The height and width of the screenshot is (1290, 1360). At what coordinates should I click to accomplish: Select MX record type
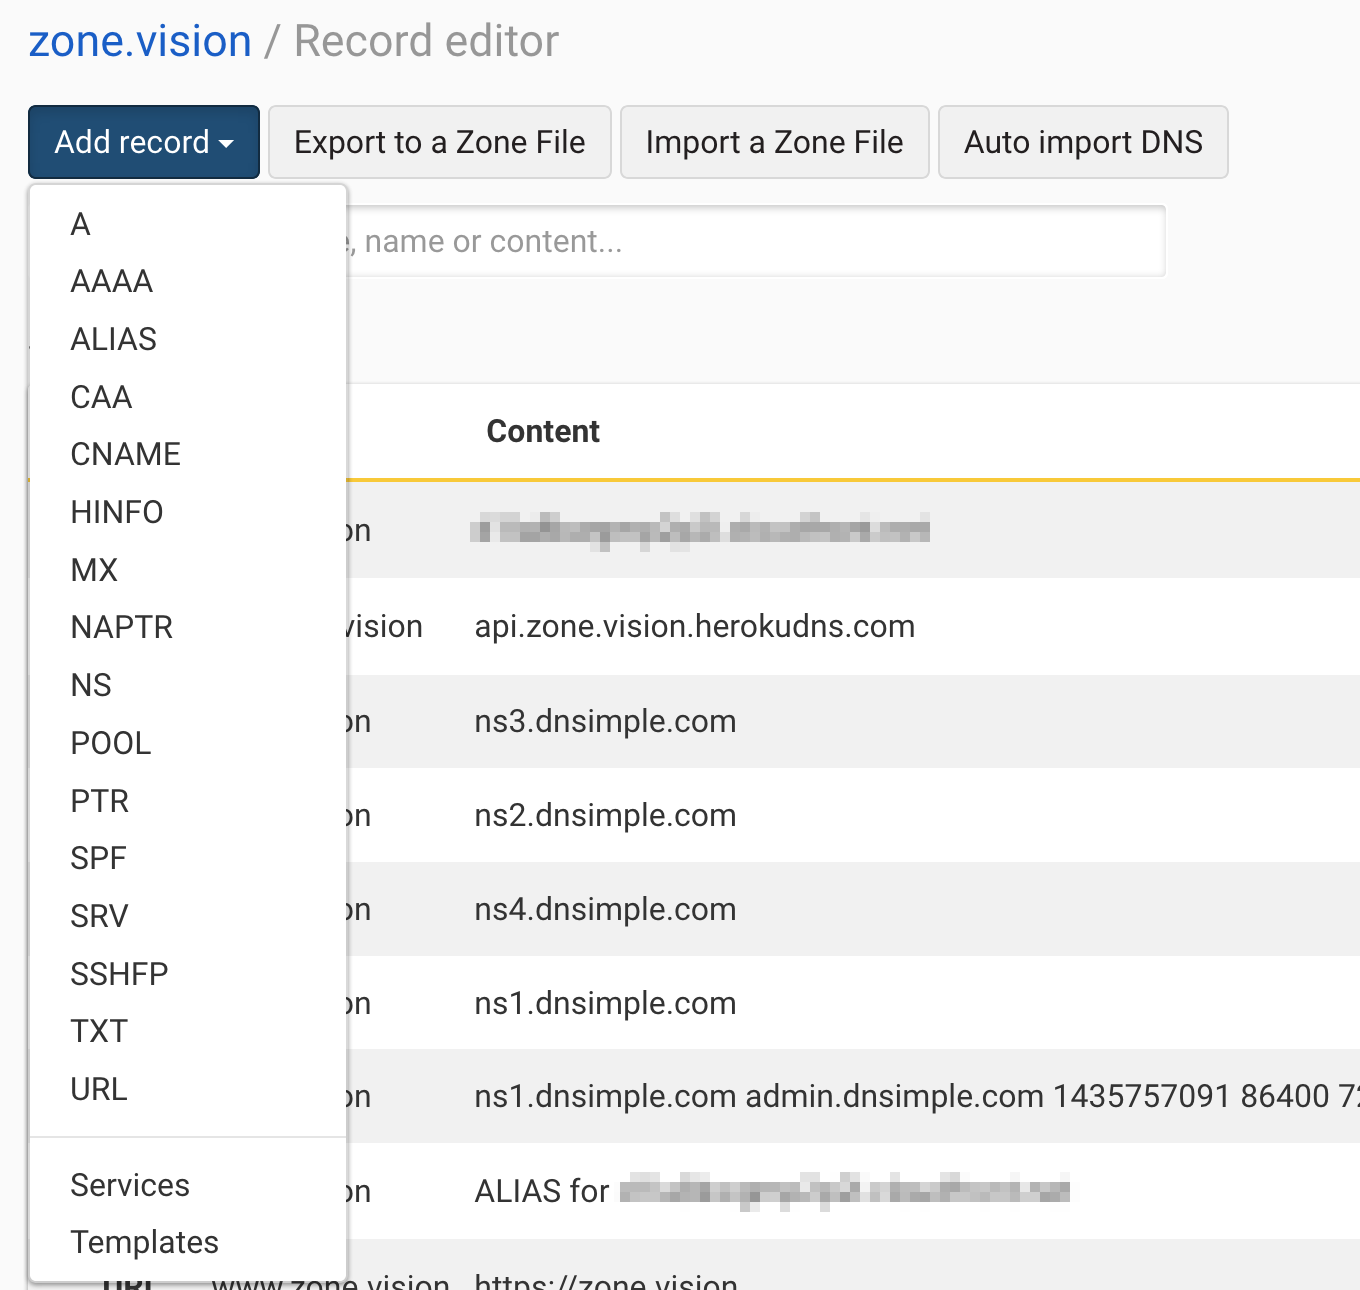[95, 570]
